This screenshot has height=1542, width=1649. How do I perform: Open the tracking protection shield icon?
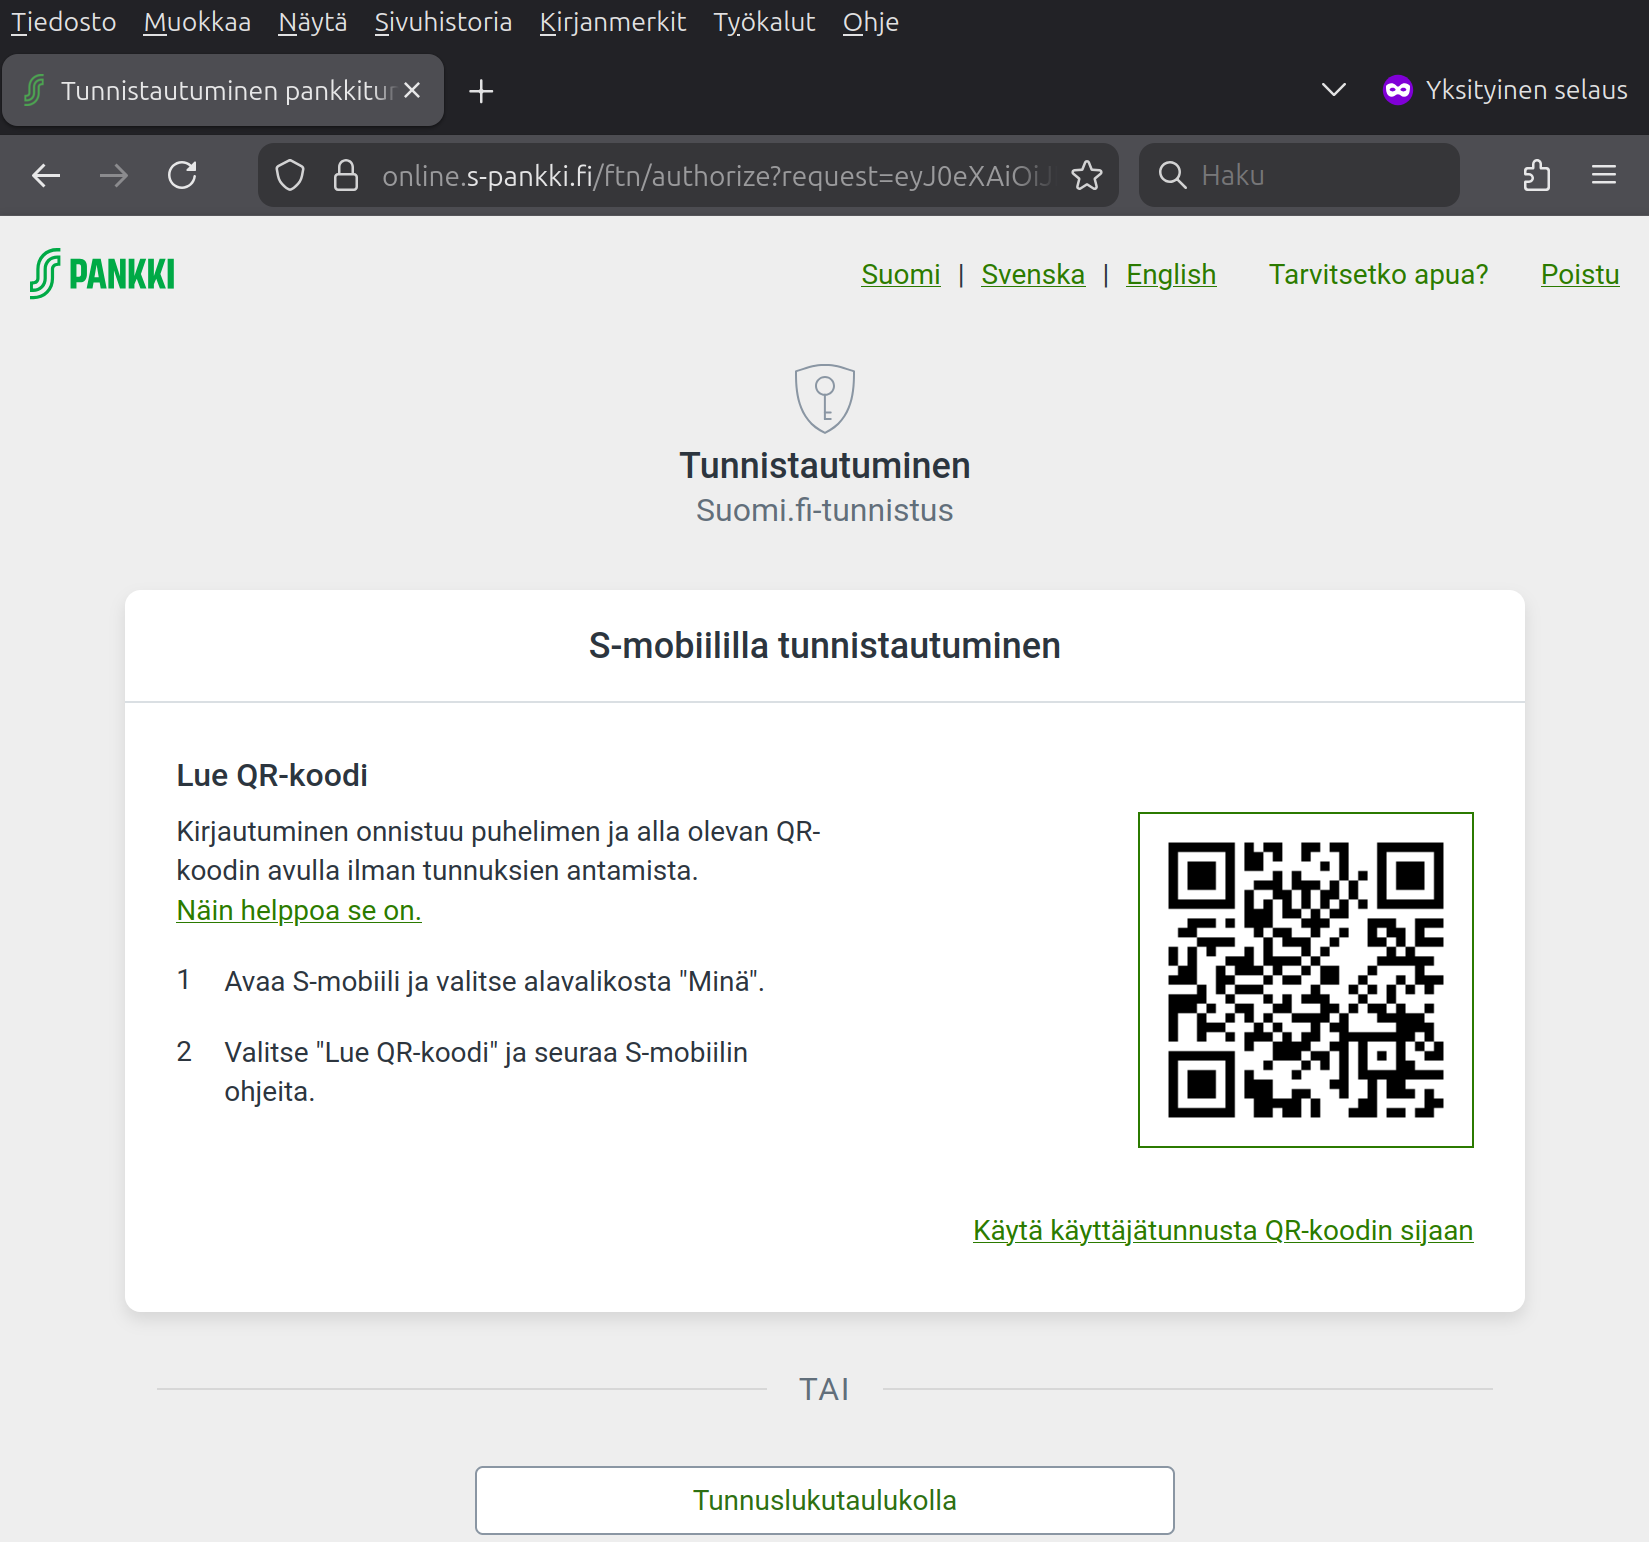[x=290, y=176]
